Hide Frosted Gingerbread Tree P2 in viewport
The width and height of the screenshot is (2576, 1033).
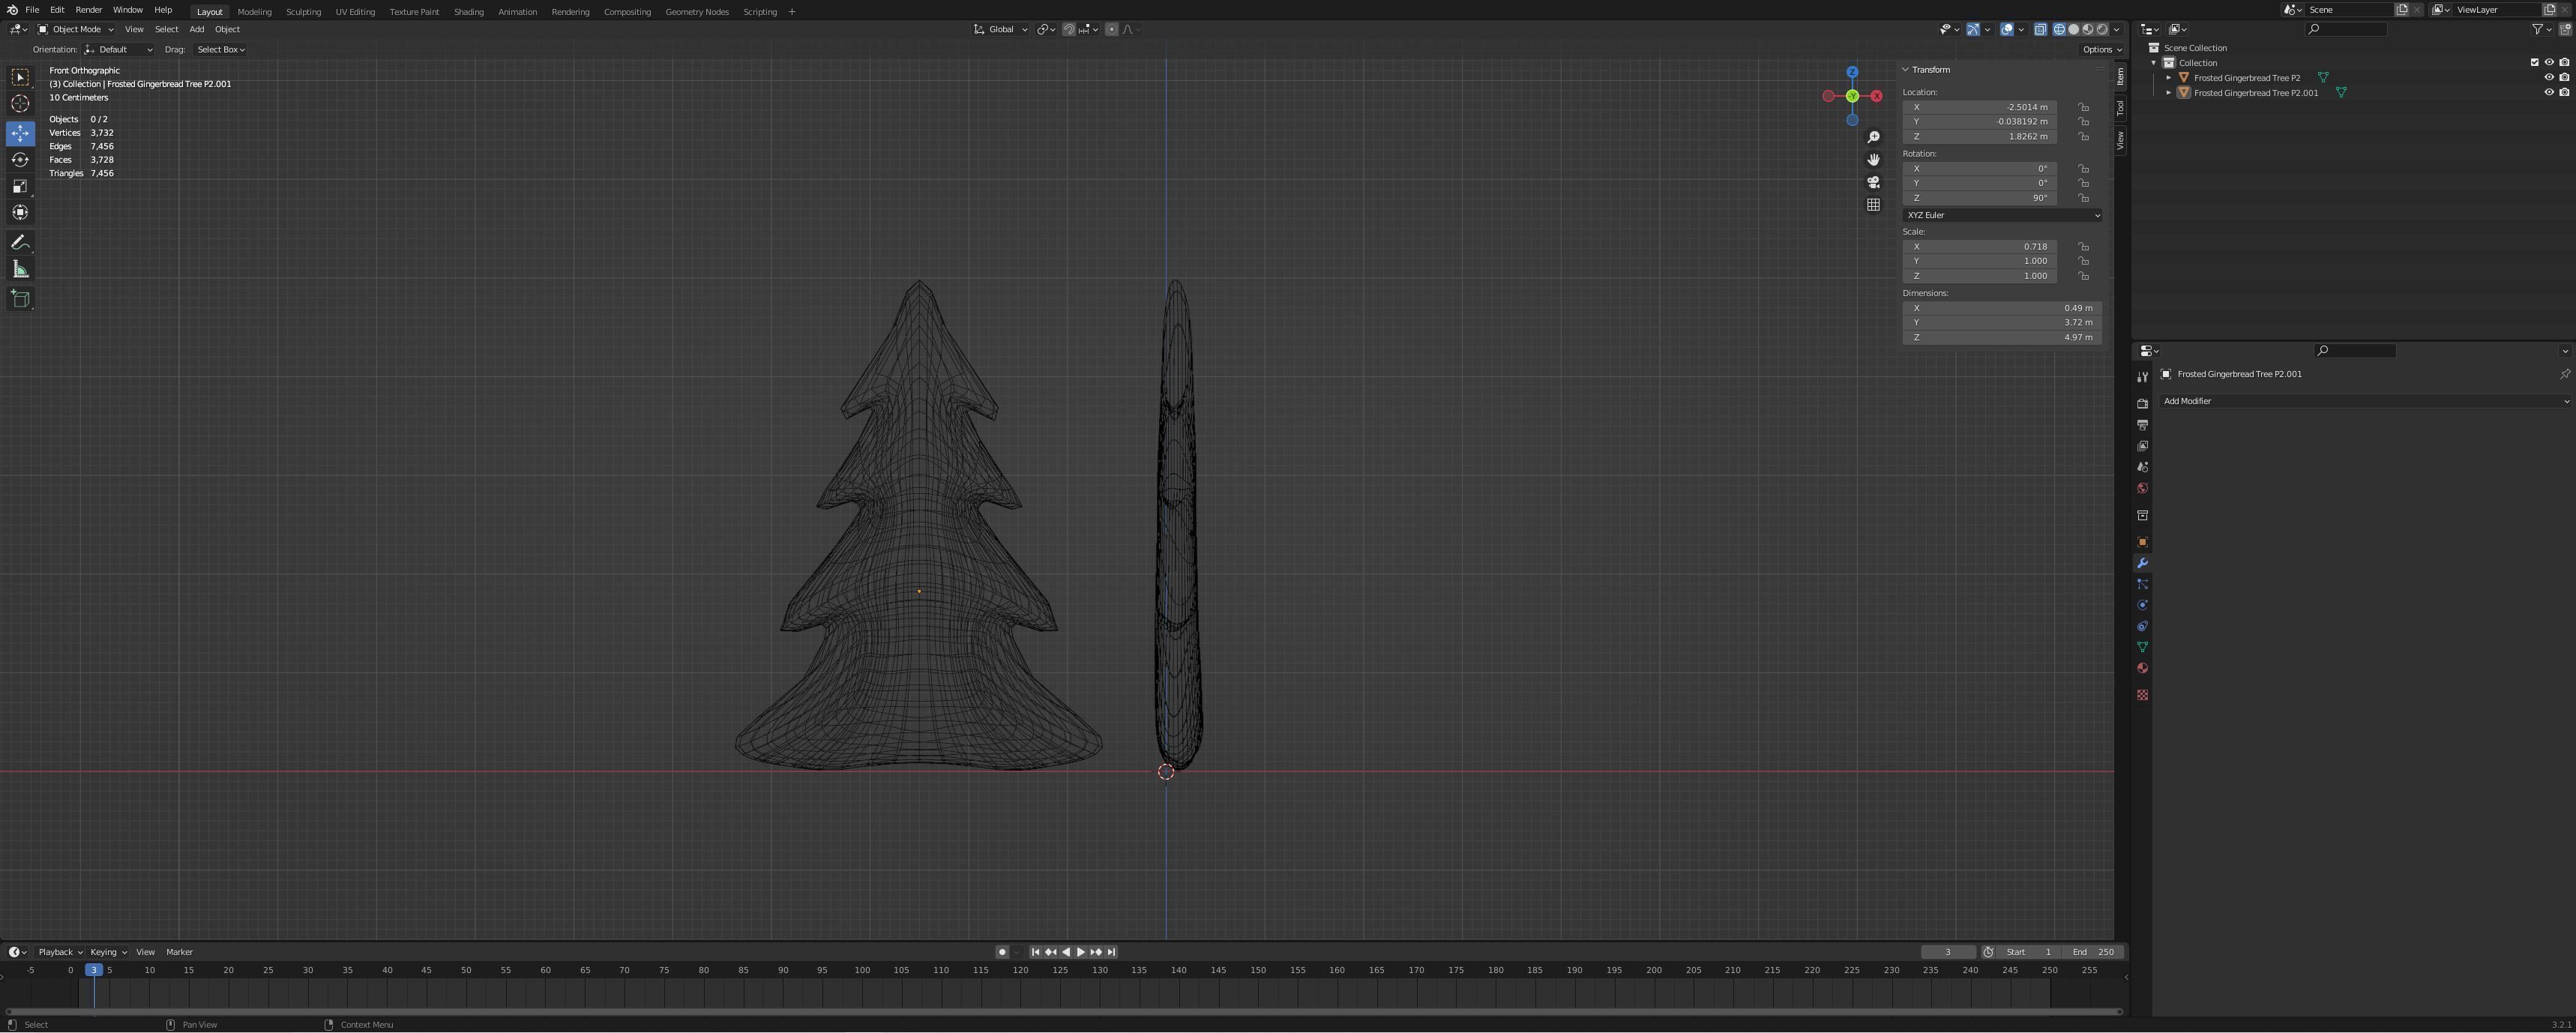click(x=2549, y=77)
